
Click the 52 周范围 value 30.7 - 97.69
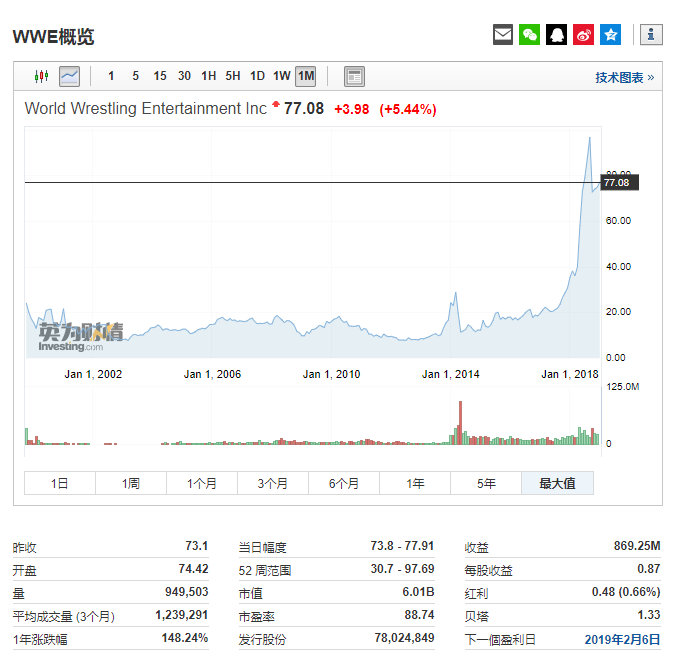pyautogui.click(x=402, y=568)
